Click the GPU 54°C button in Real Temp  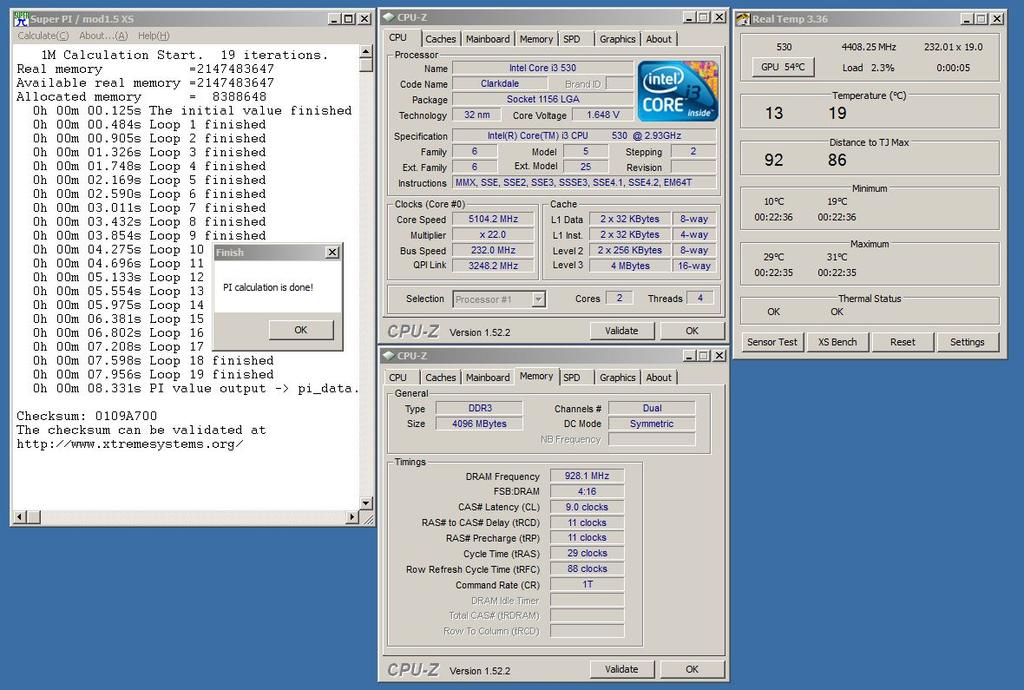tap(783, 67)
